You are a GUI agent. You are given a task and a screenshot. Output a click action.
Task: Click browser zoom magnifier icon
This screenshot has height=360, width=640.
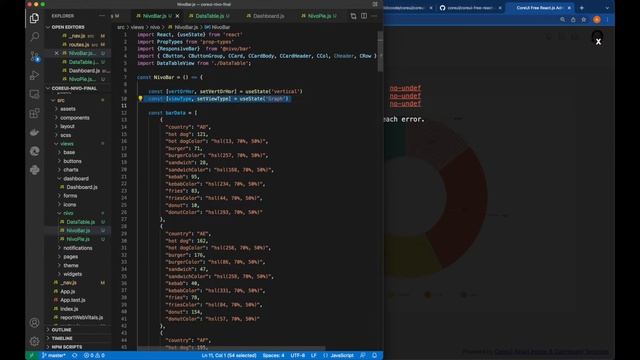coord(562,20)
